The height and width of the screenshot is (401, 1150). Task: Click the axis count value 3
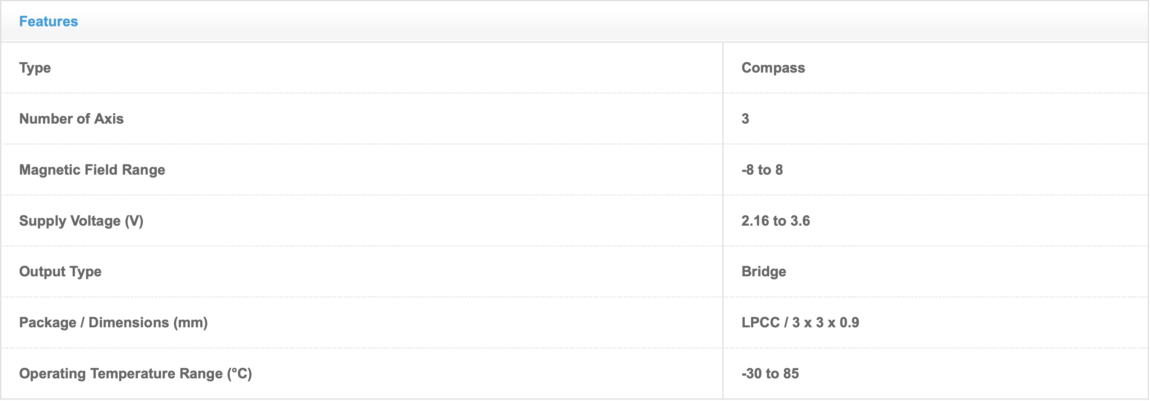(x=746, y=119)
